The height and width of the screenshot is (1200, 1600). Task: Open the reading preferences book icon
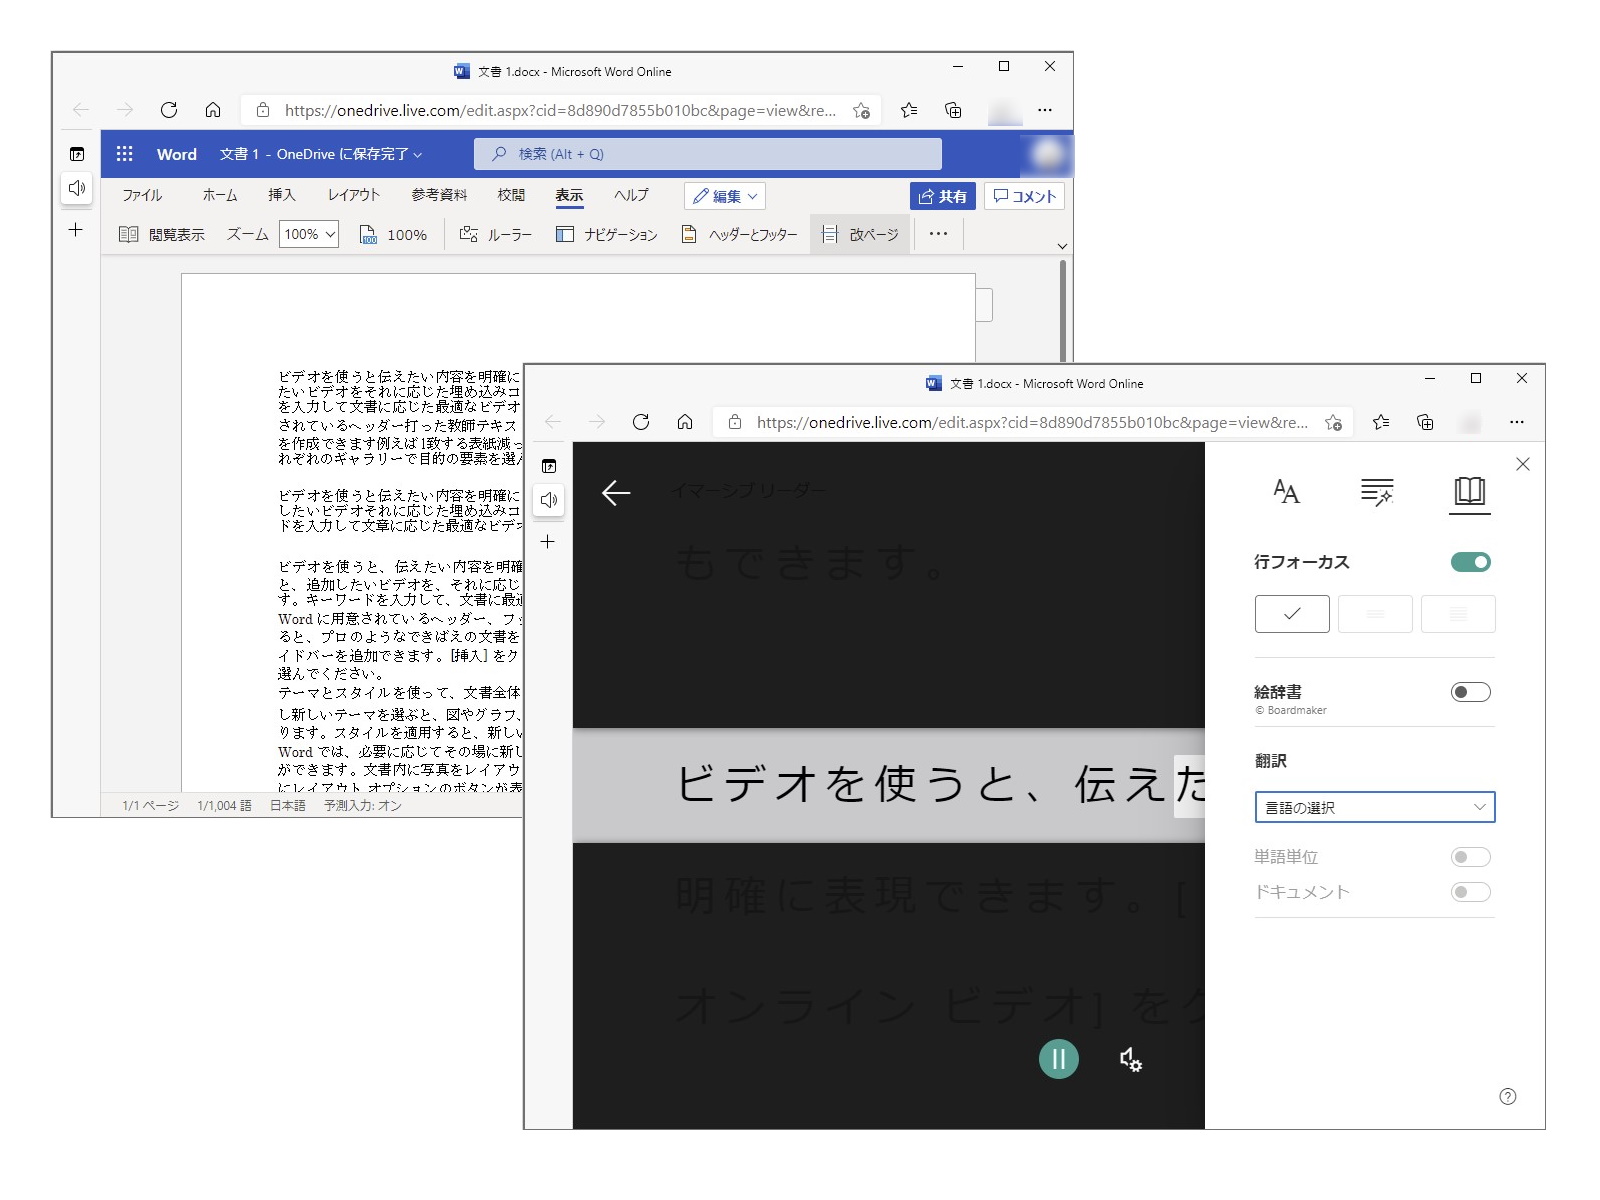pos(1469,492)
